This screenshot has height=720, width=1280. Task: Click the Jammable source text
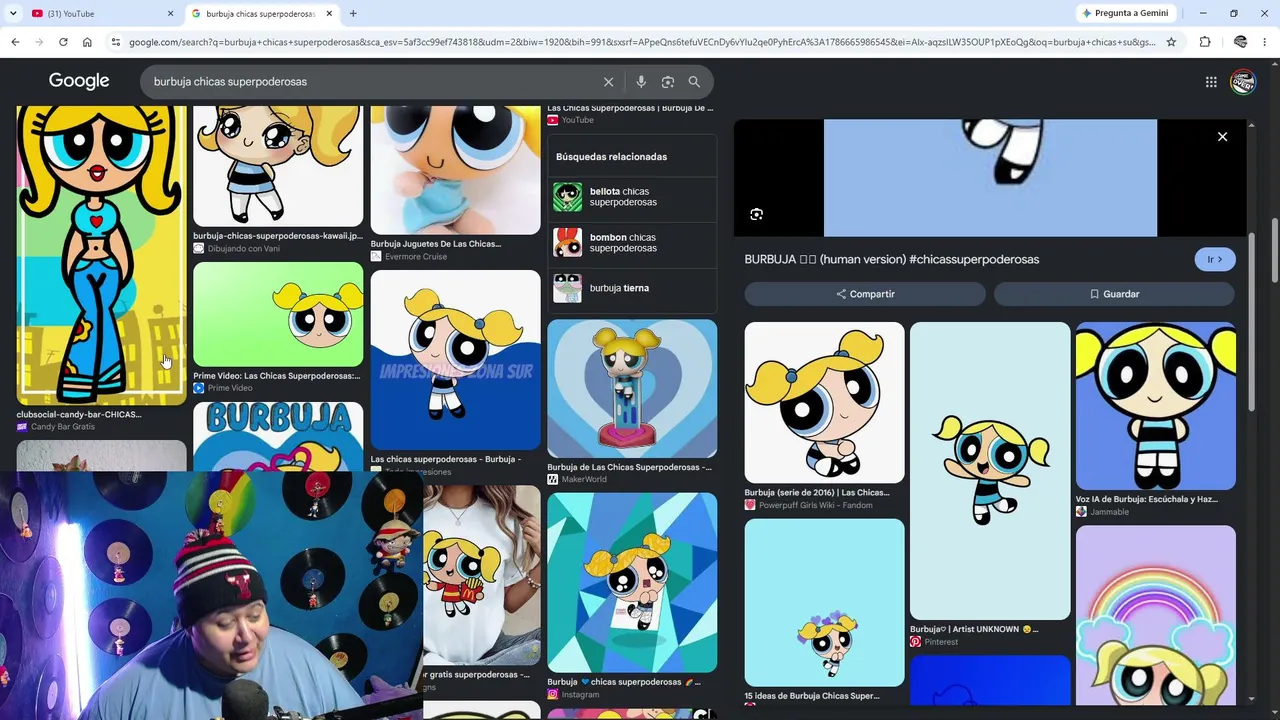pos(1109,512)
